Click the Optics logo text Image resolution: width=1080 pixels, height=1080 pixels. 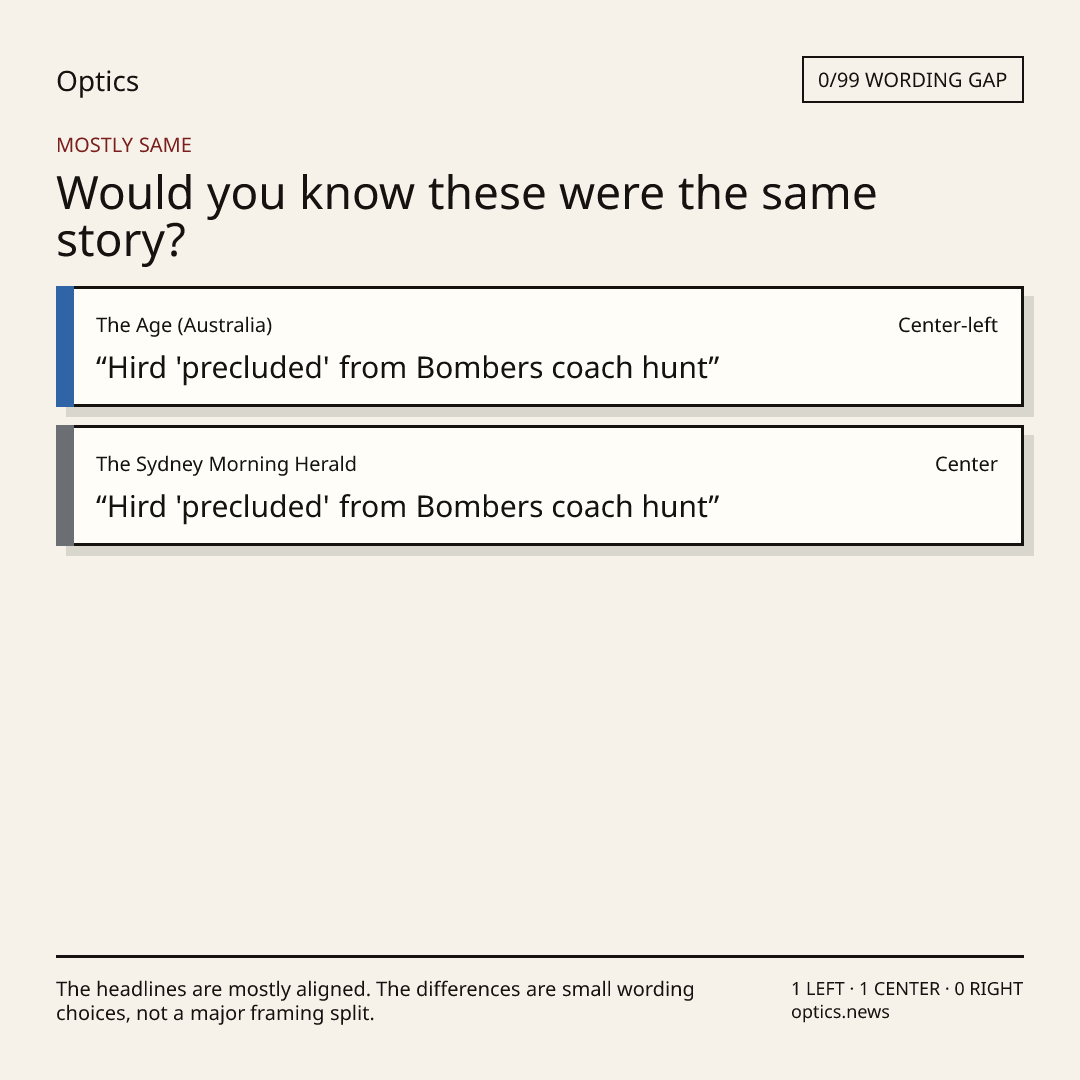pyautogui.click(x=97, y=82)
